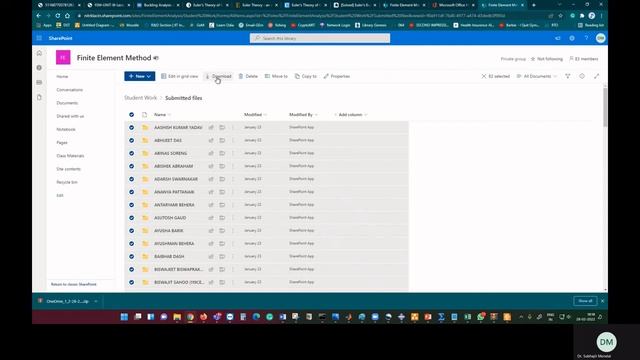Click Return to classic SharePoint link
640x360 pixels.
(73, 284)
